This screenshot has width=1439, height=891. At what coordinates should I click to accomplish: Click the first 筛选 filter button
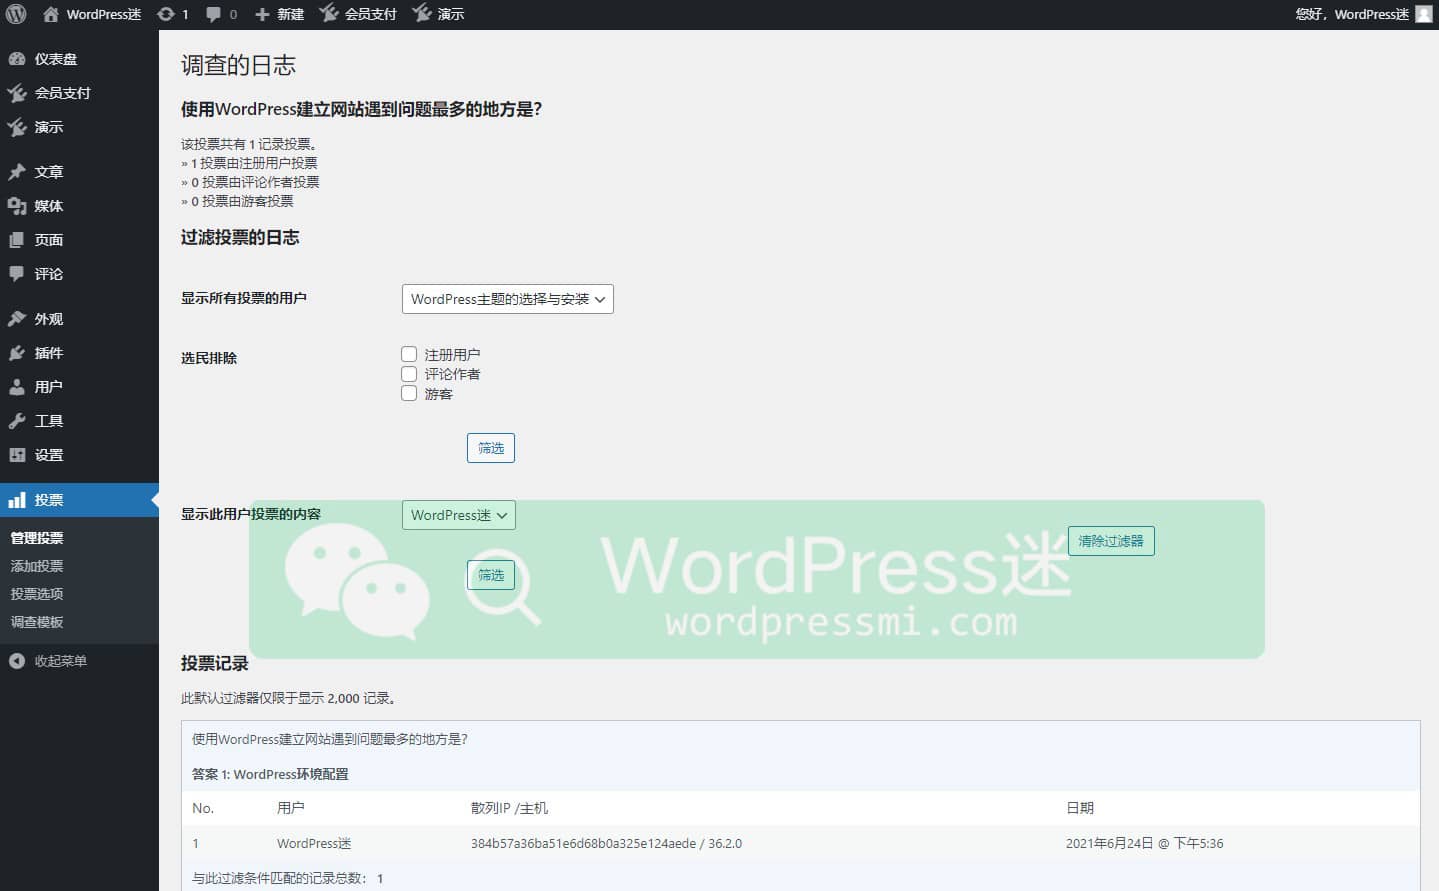pos(490,447)
